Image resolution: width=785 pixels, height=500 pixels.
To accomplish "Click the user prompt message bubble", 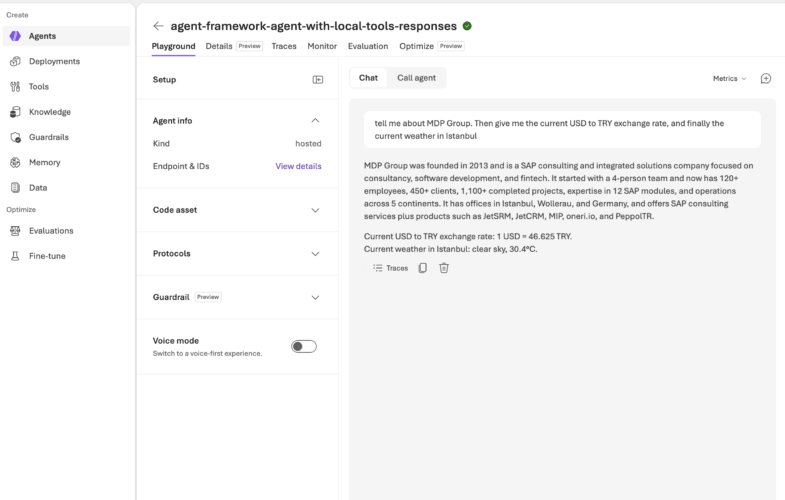I will (562, 130).
